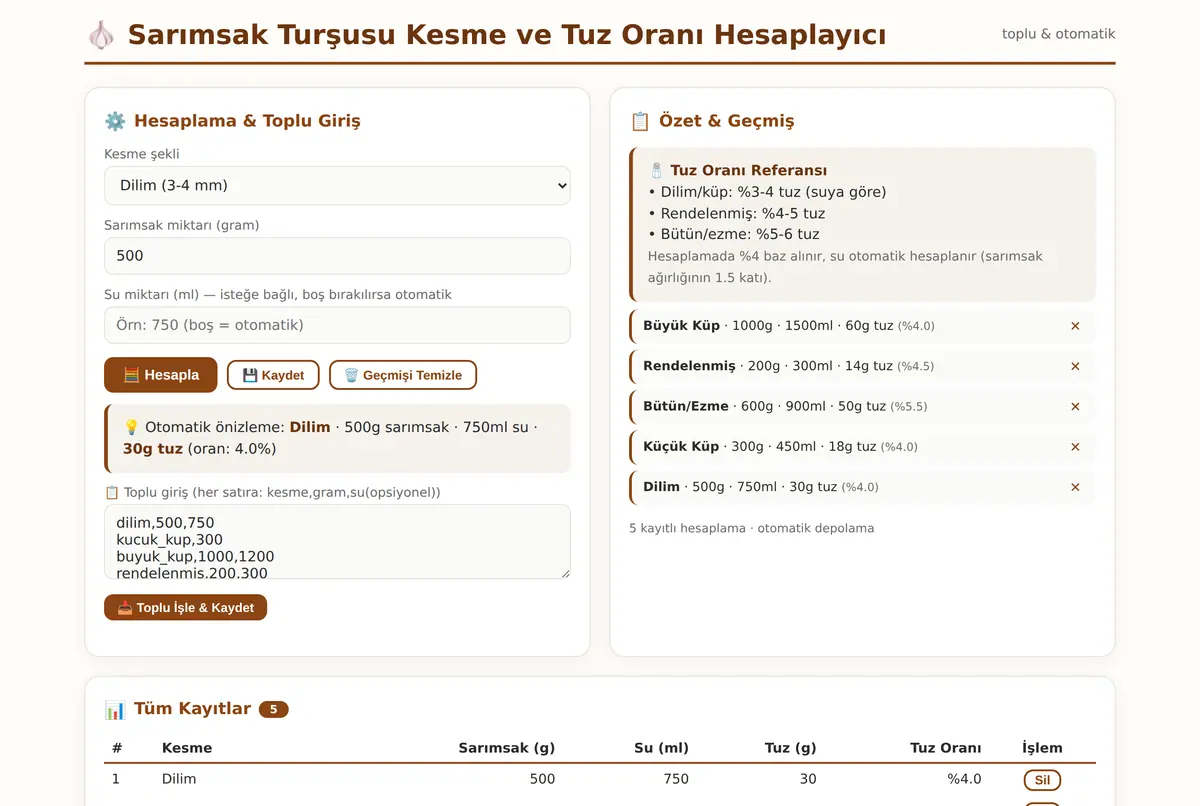This screenshot has width=1200, height=806.
Task: Click the chart icon beside Tüm Kayıtlar
Action: pos(115,710)
